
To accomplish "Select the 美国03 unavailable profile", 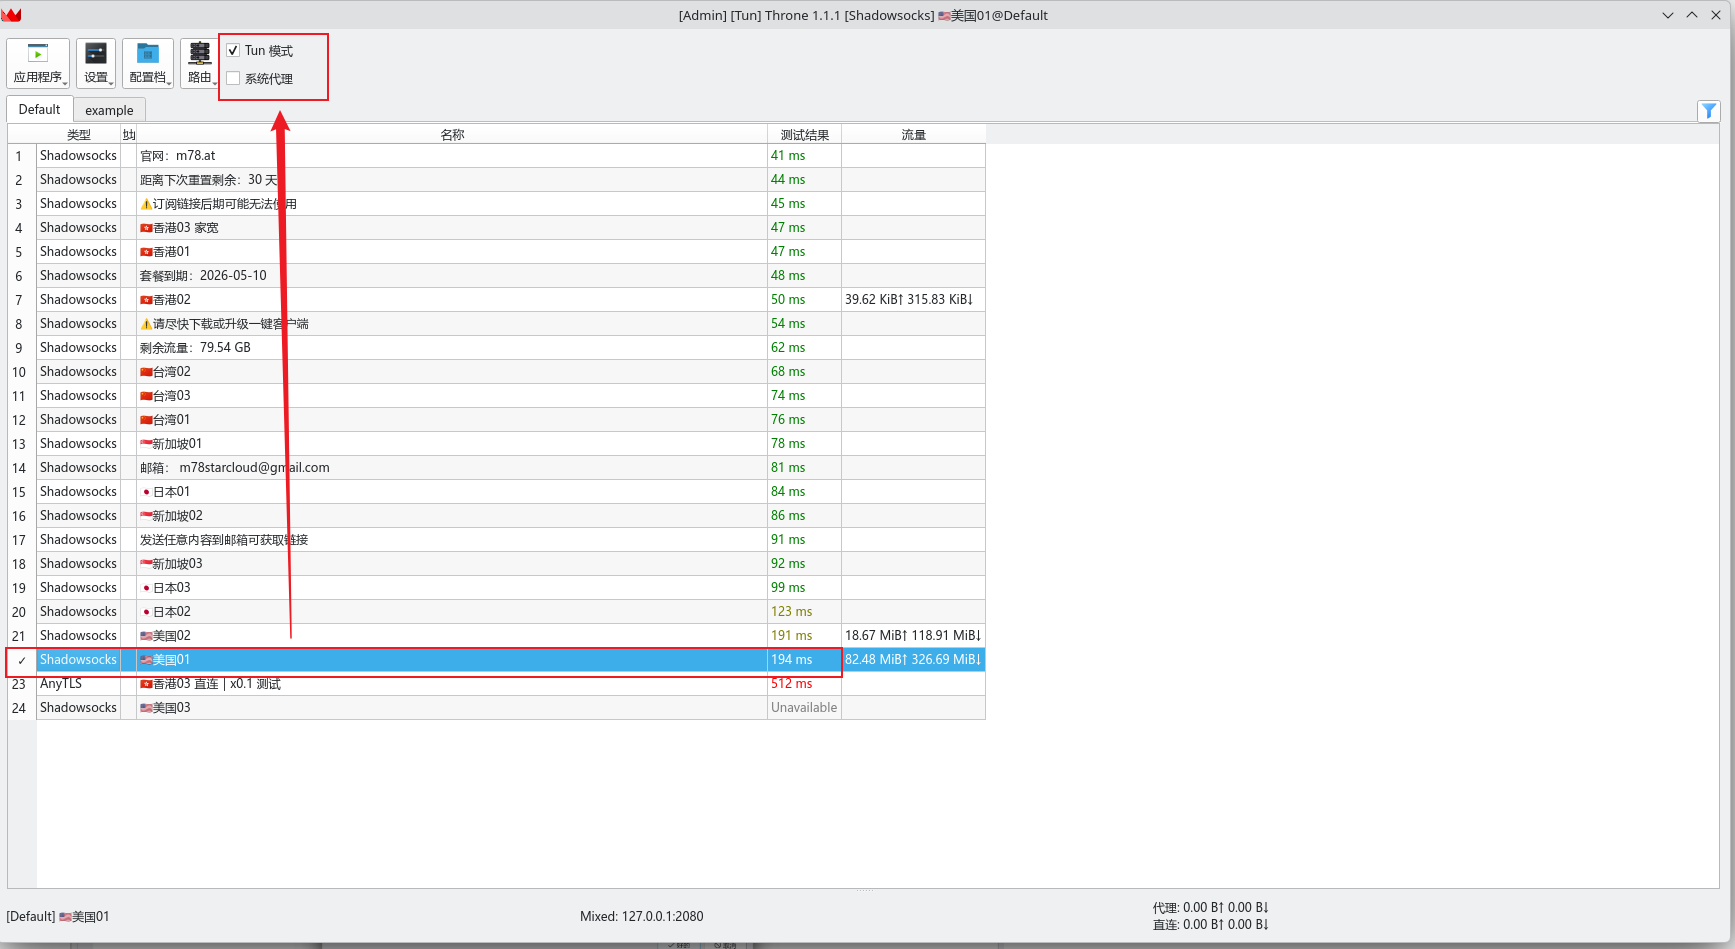I will (x=496, y=707).
